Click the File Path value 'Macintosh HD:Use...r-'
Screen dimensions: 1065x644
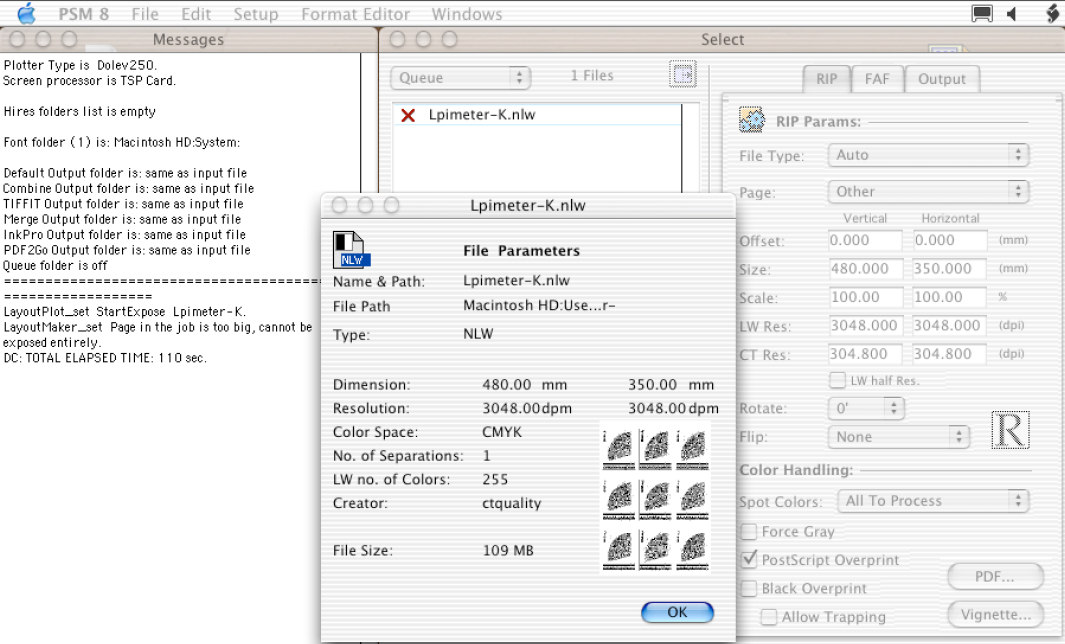pos(539,306)
